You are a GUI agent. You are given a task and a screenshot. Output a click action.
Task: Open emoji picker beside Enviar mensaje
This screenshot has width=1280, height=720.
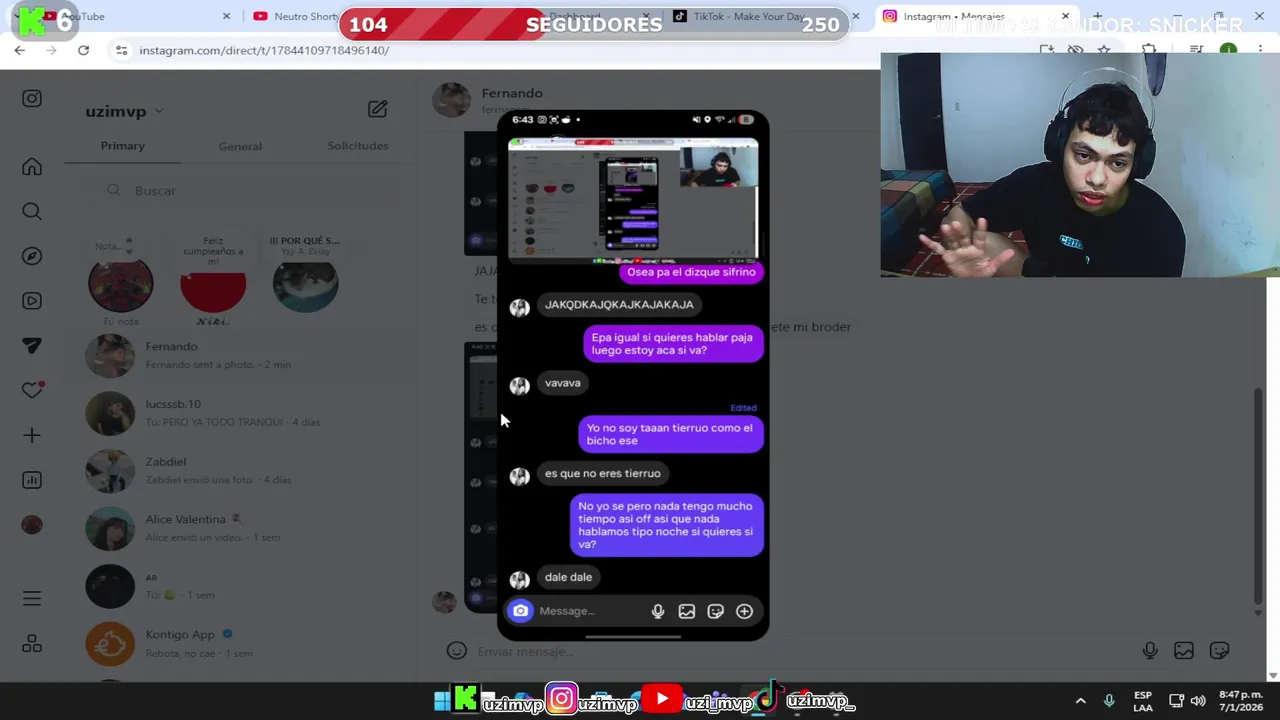coord(457,651)
